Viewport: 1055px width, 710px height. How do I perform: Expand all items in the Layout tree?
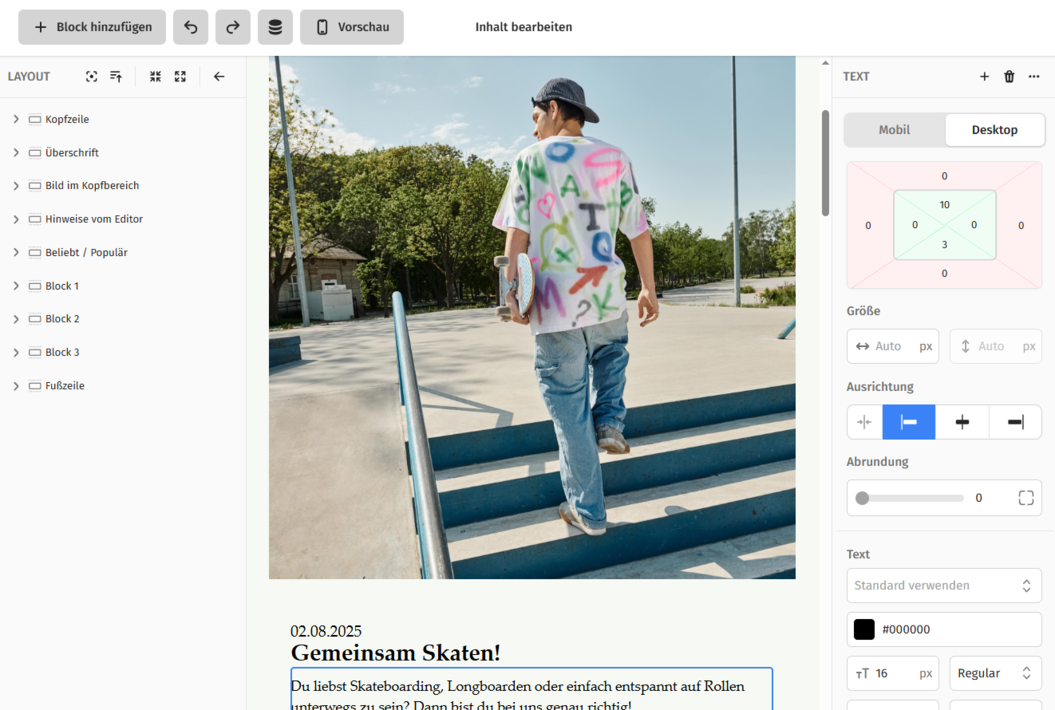180,76
